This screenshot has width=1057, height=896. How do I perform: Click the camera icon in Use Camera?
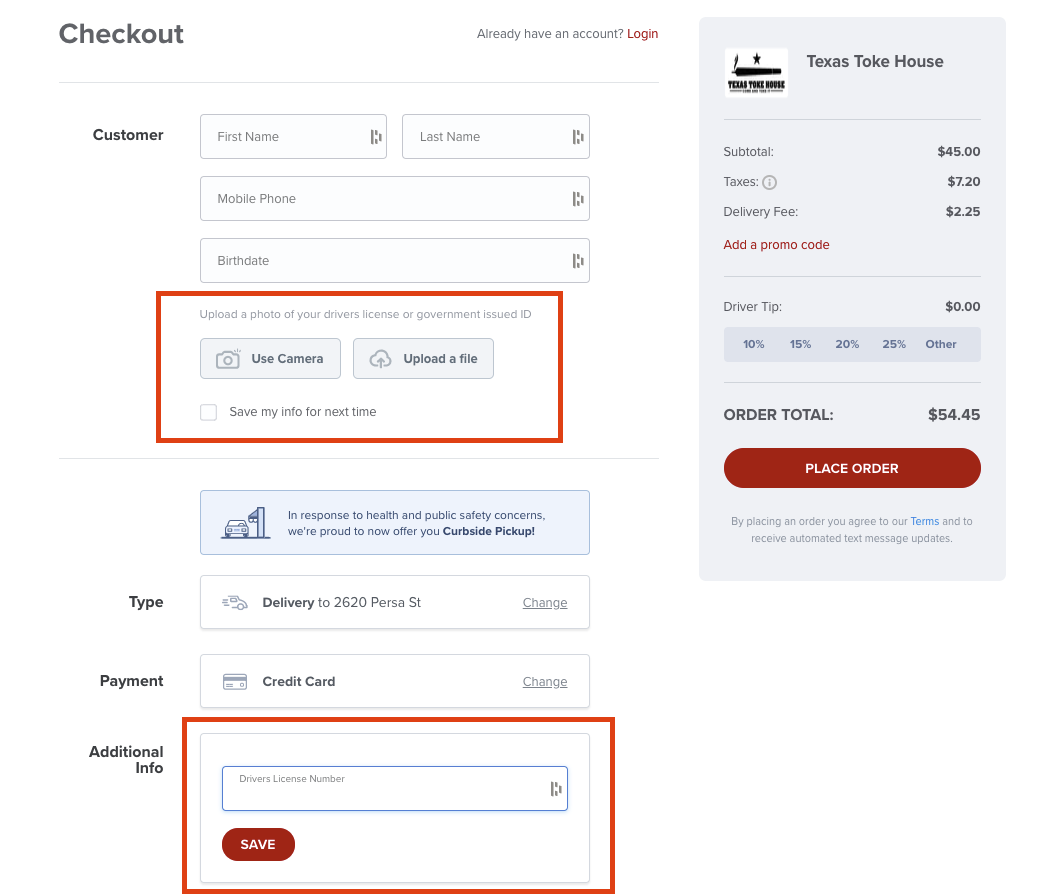coord(228,359)
